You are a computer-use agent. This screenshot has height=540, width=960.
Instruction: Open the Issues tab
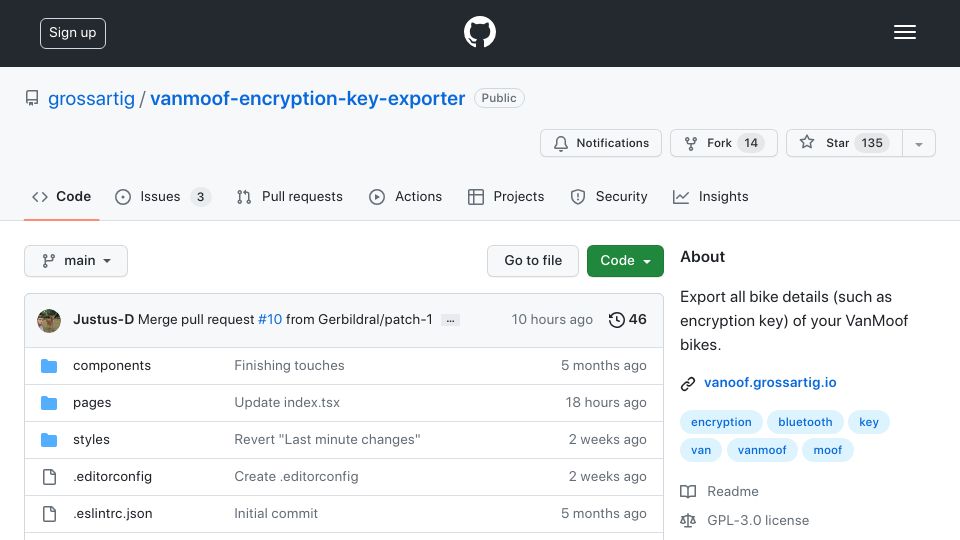pyautogui.click(x=162, y=197)
